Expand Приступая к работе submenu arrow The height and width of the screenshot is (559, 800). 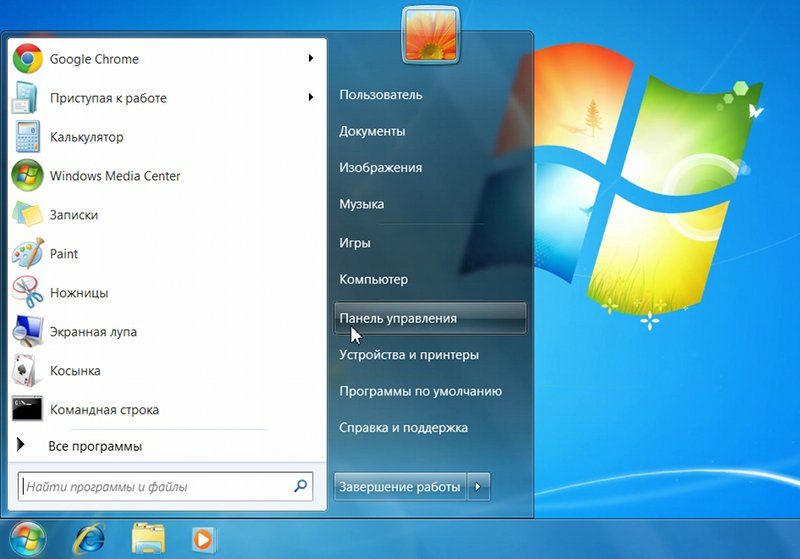310,97
